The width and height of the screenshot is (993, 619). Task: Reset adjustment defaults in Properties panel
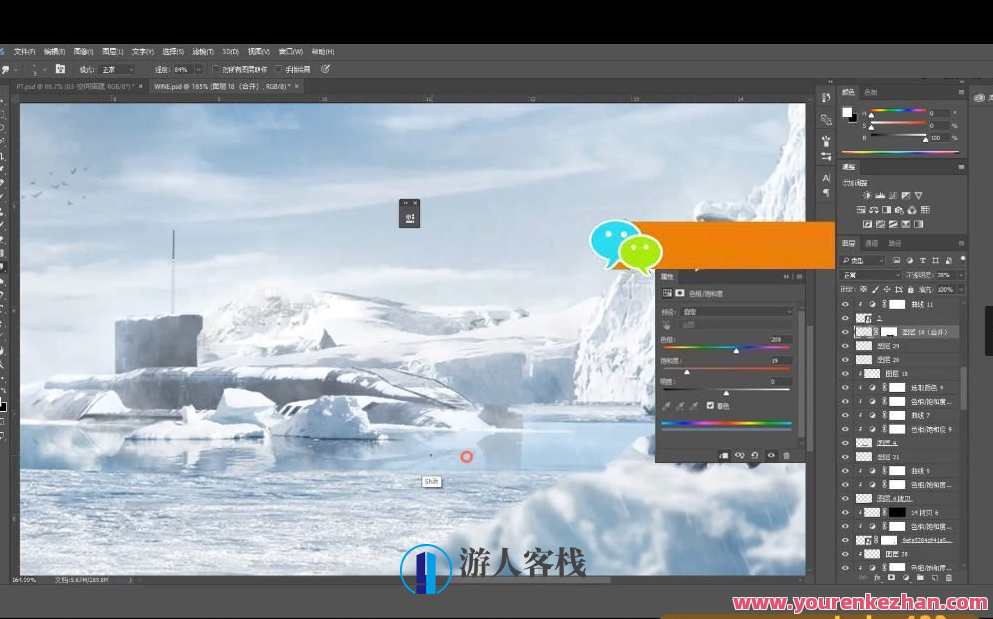[755, 455]
